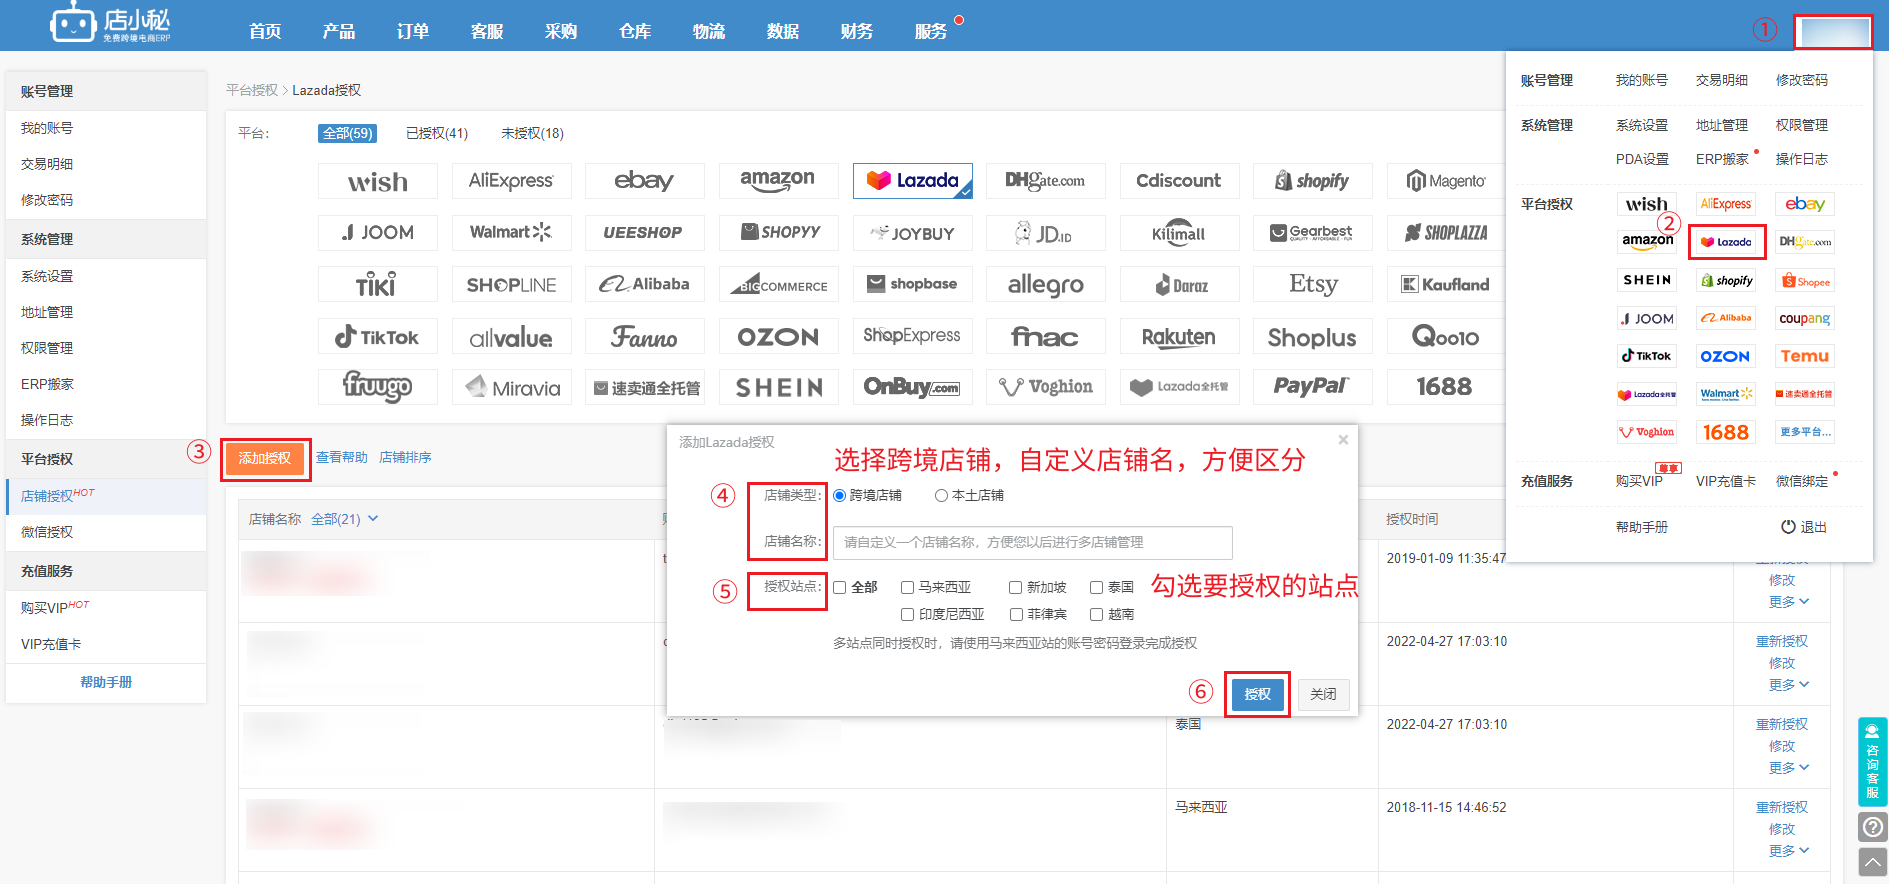Screen dimensions: 1889x884
Task: Open the 订单 top menu
Action: tap(413, 31)
